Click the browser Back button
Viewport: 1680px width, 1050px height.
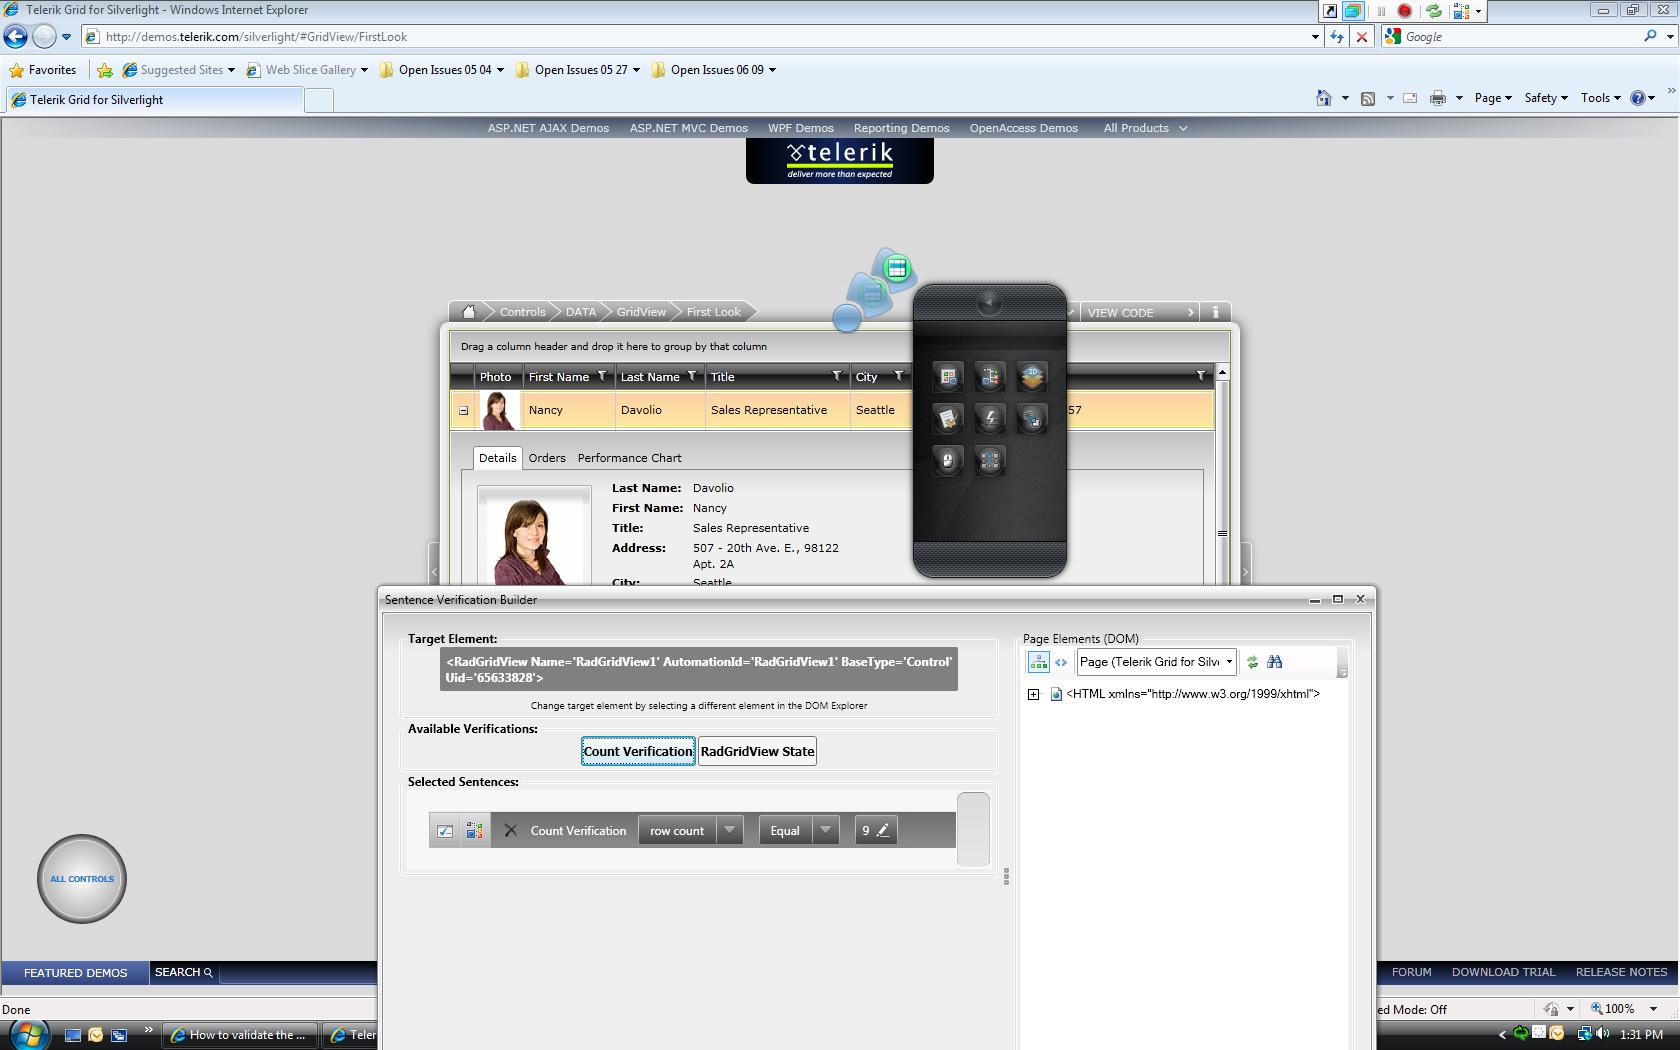(15, 37)
